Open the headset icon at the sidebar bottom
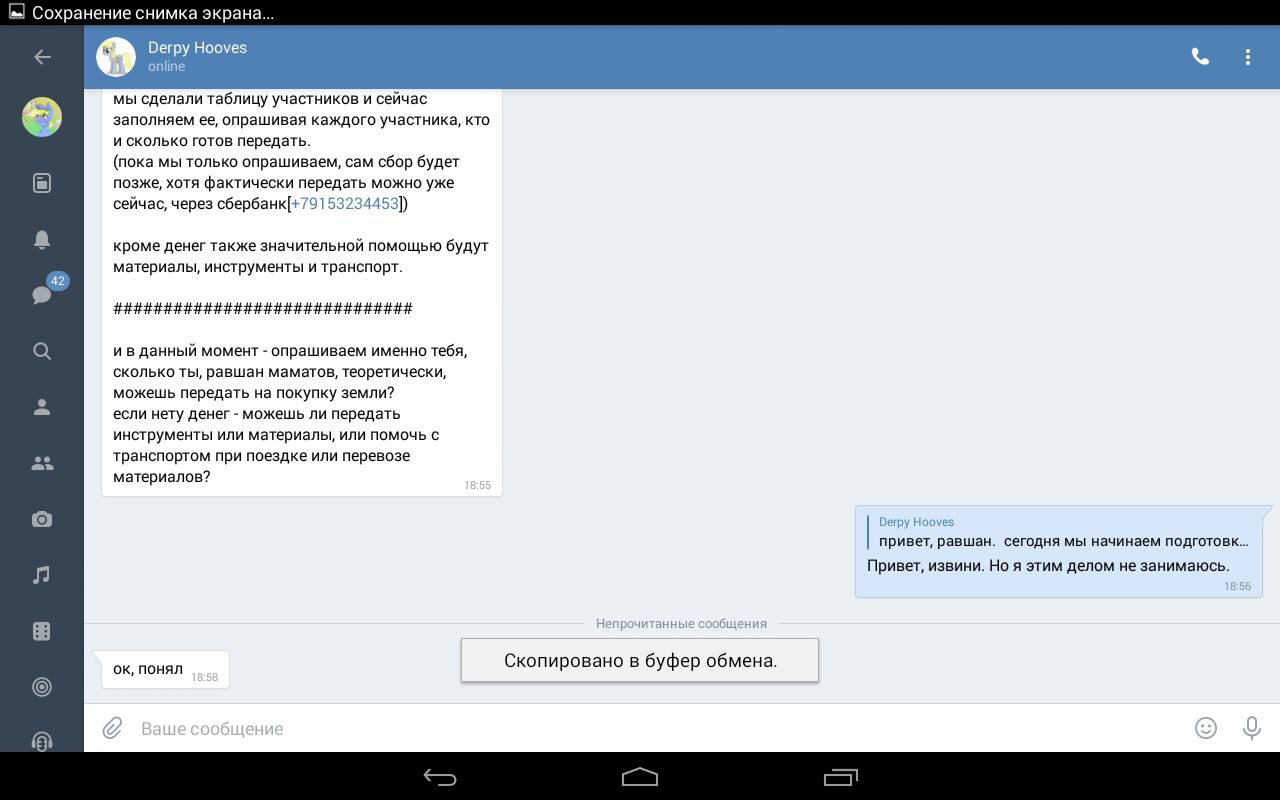This screenshot has height=800, width=1280. 42,741
